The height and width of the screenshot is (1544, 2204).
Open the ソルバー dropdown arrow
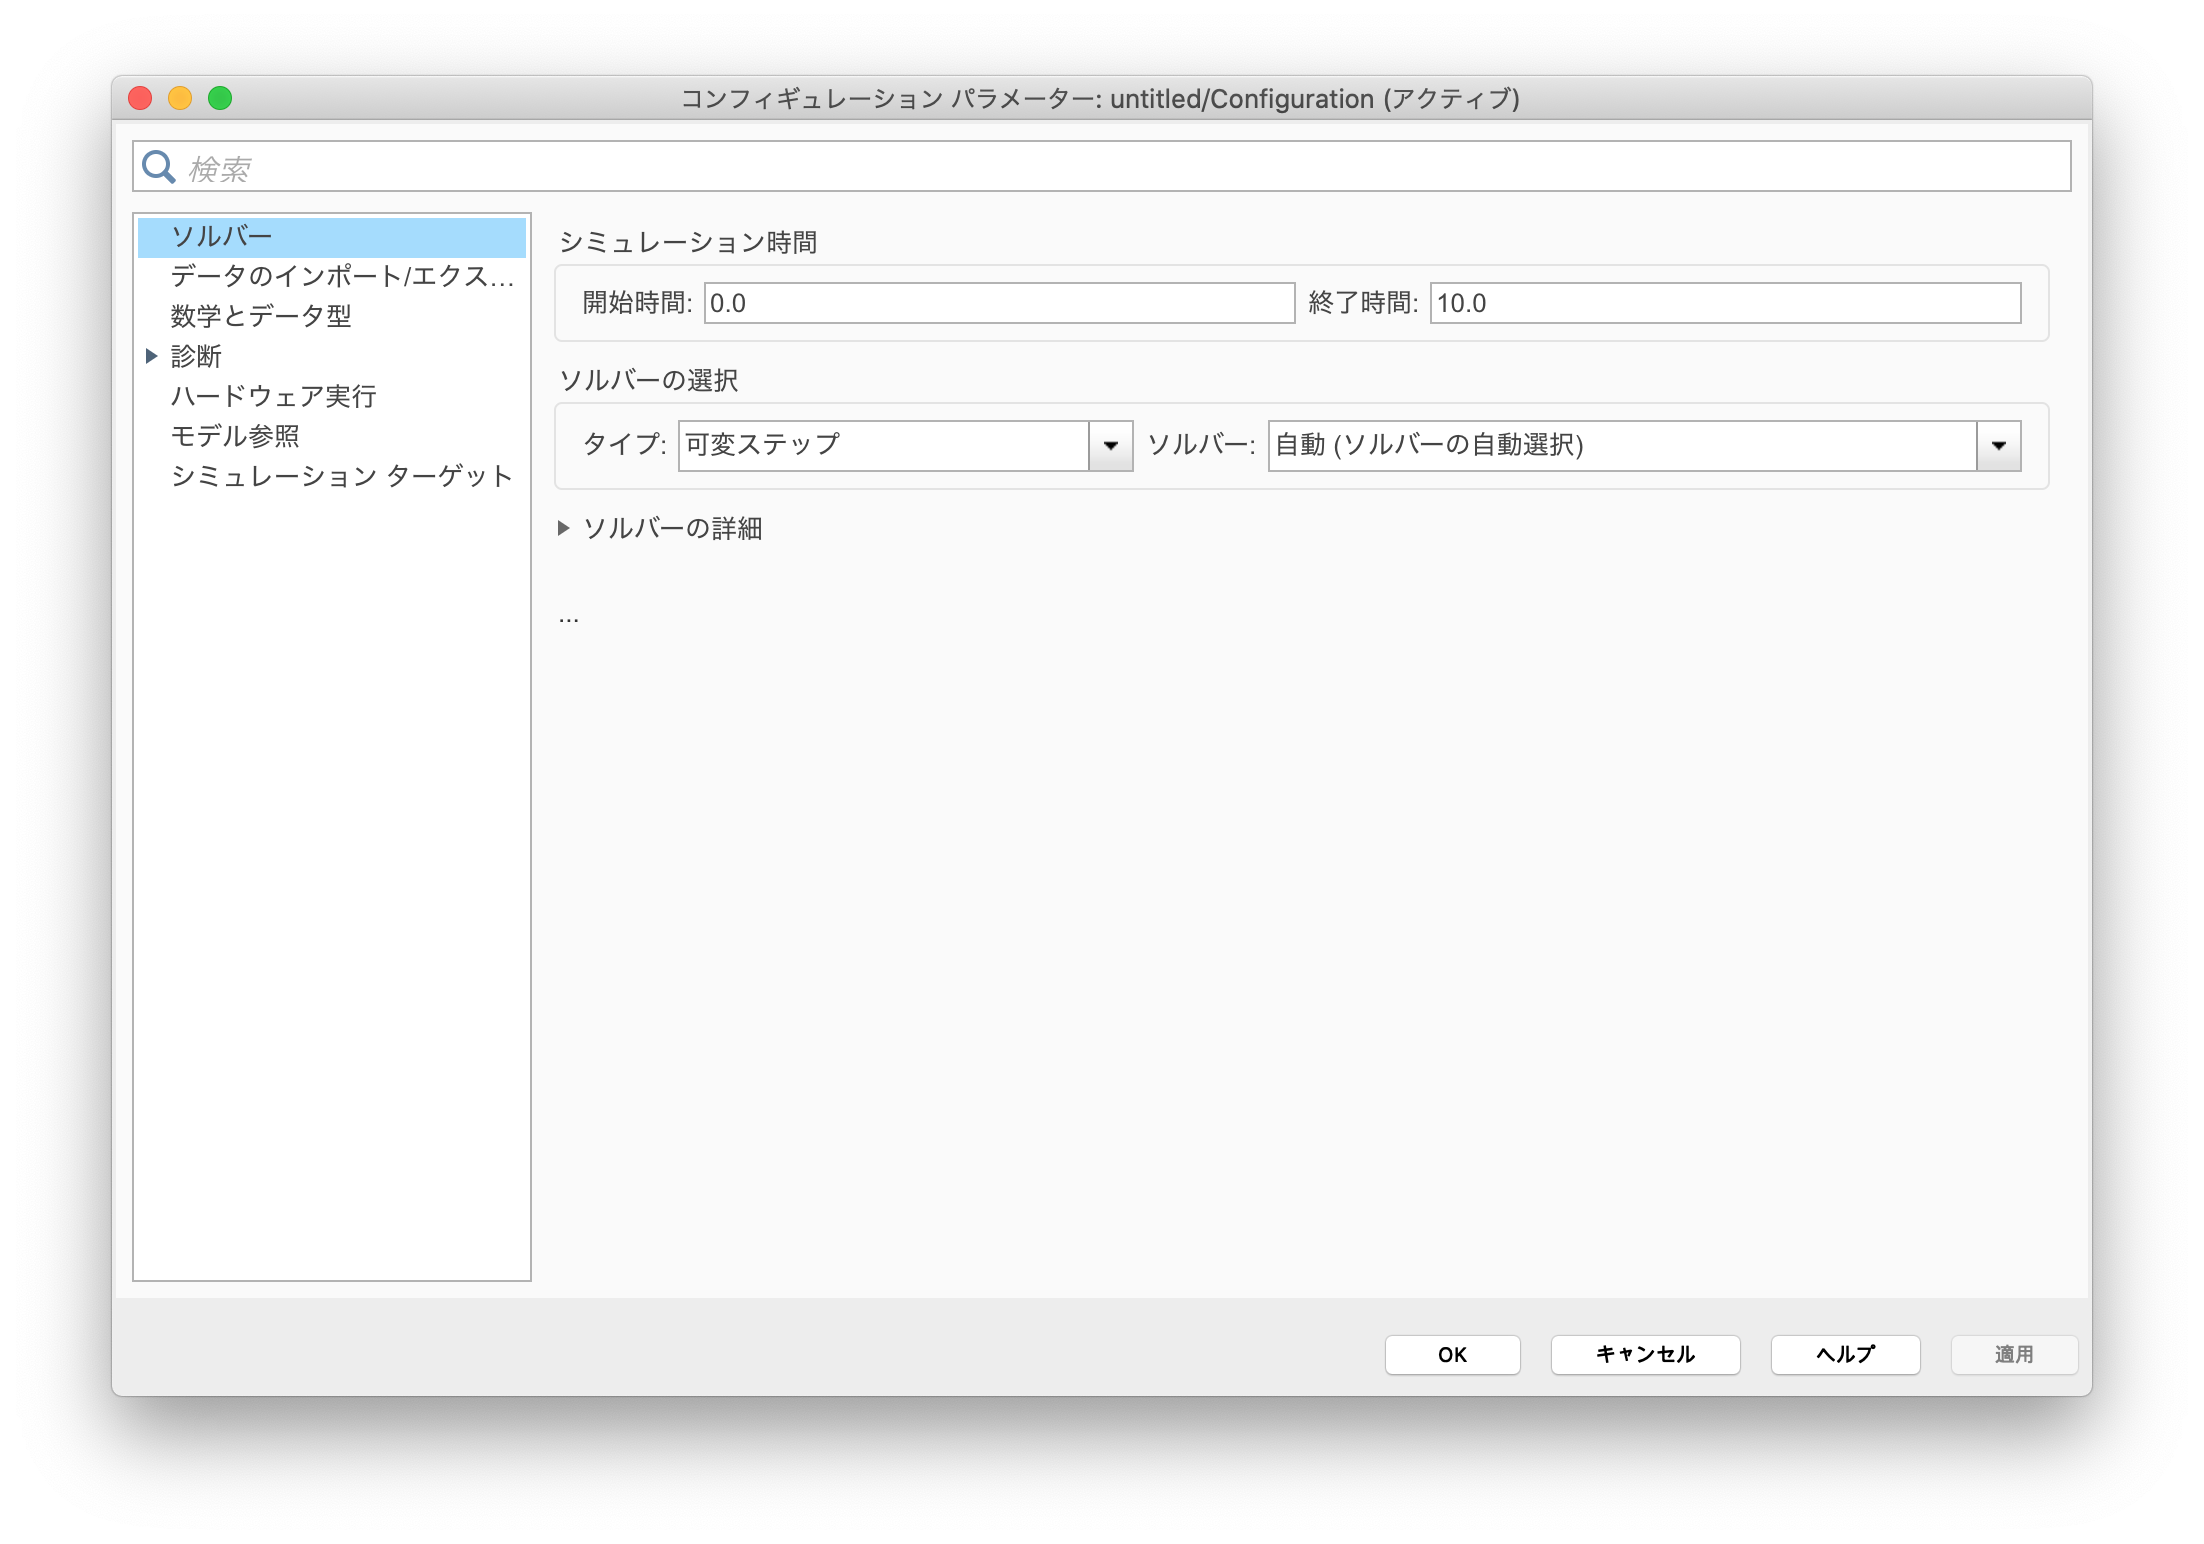[x=1998, y=446]
